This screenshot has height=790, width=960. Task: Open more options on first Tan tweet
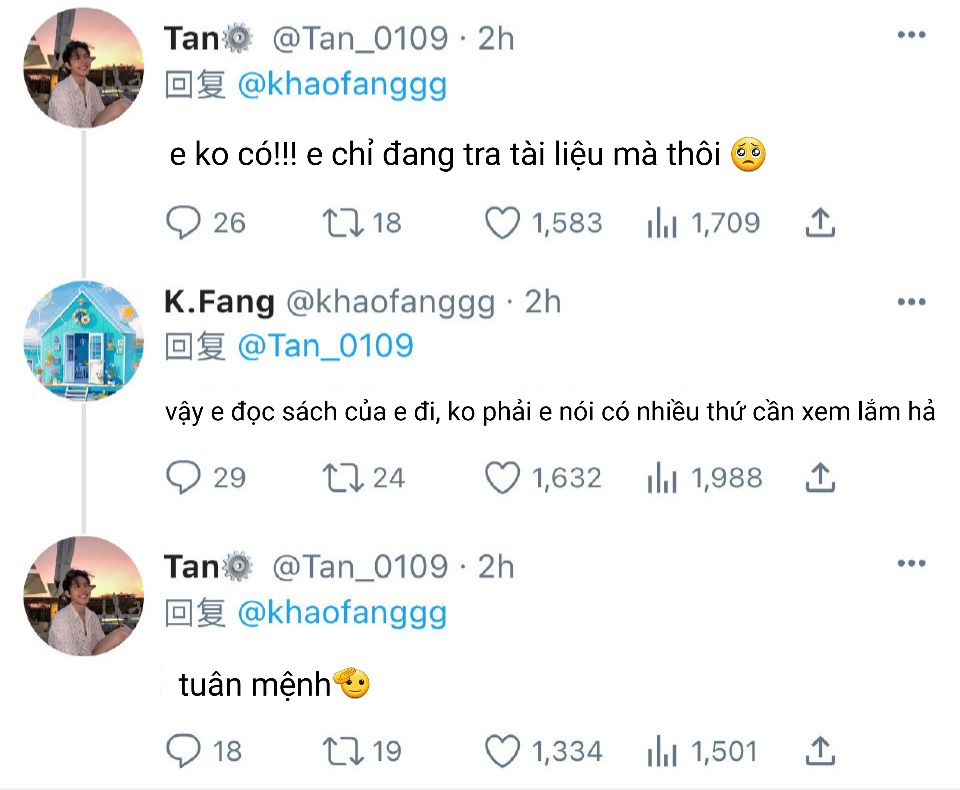(910, 35)
